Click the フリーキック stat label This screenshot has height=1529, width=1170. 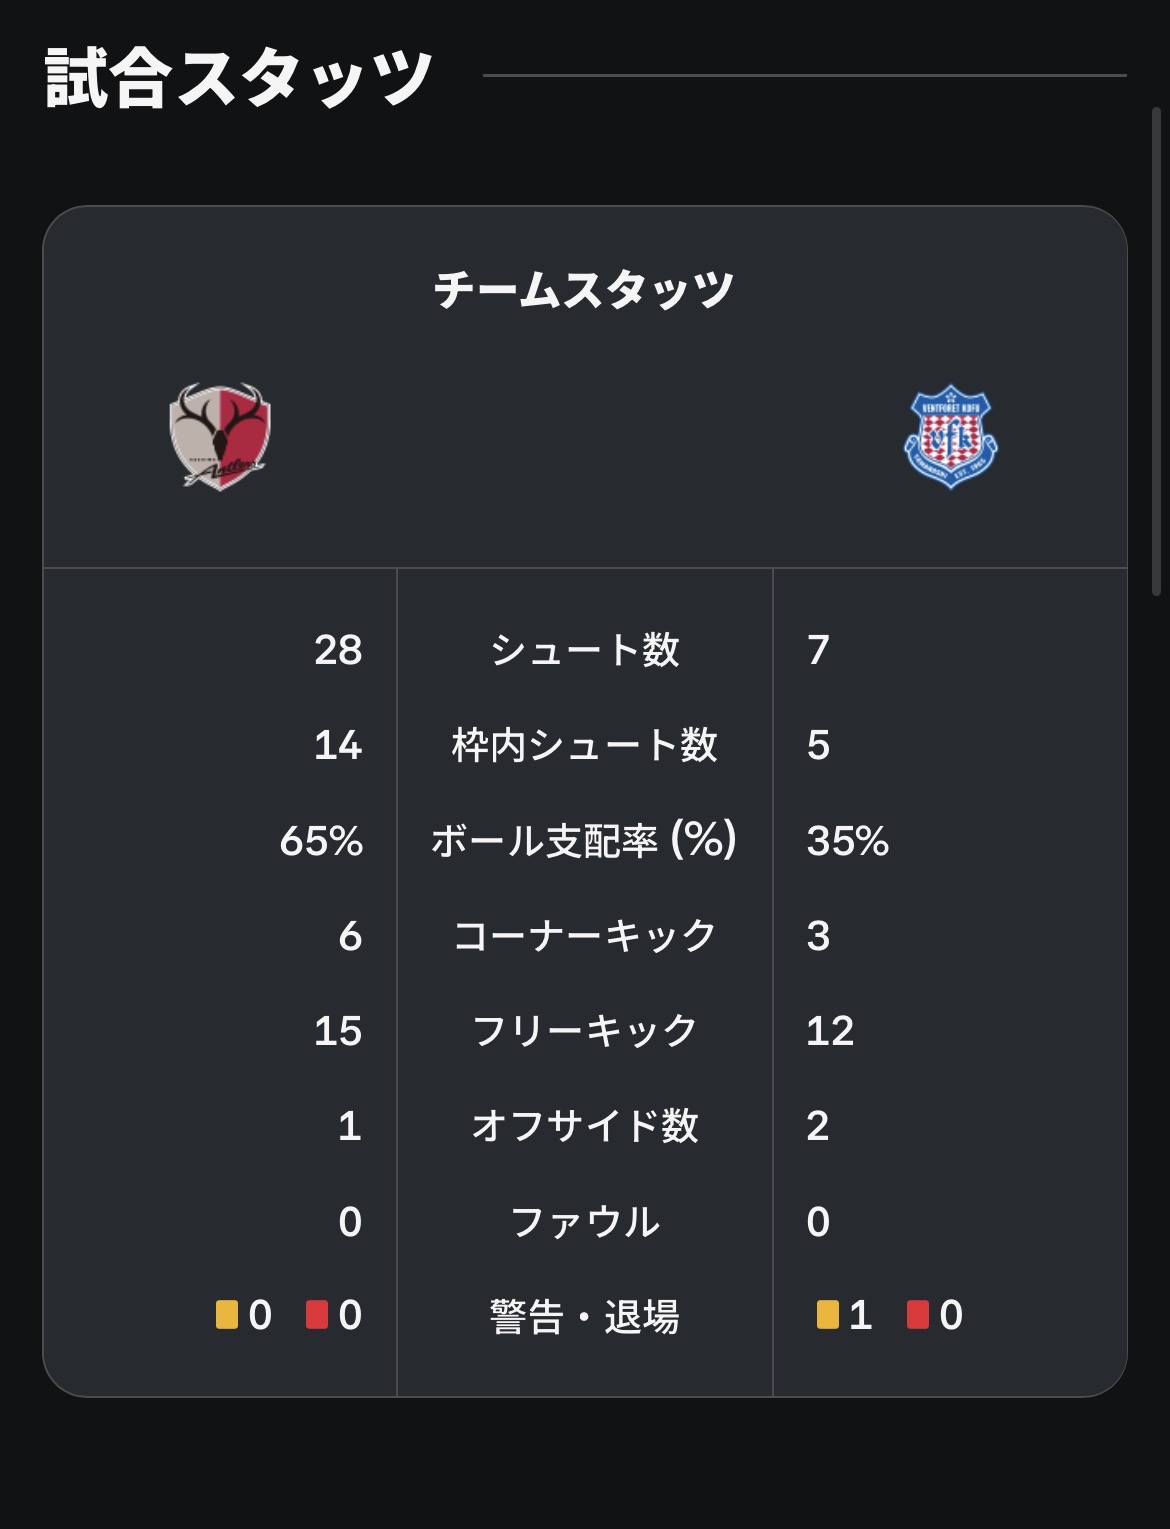coord(585,1031)
